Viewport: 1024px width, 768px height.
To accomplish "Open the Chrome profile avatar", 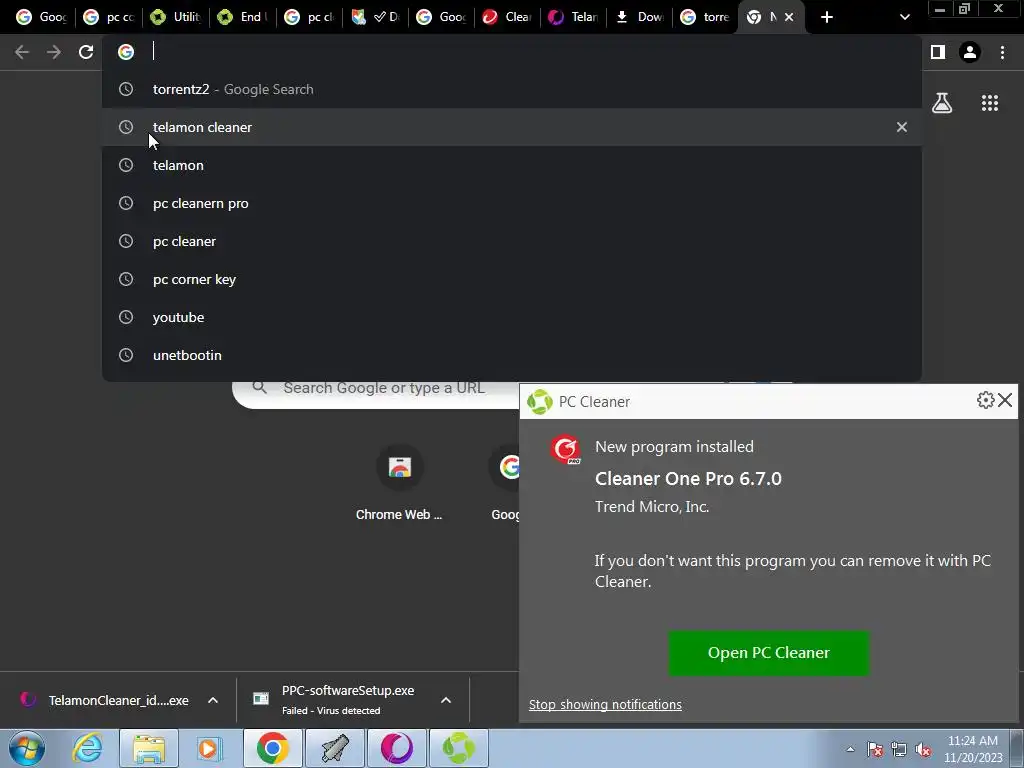I will pyautogui.click(x=969, y=52).
